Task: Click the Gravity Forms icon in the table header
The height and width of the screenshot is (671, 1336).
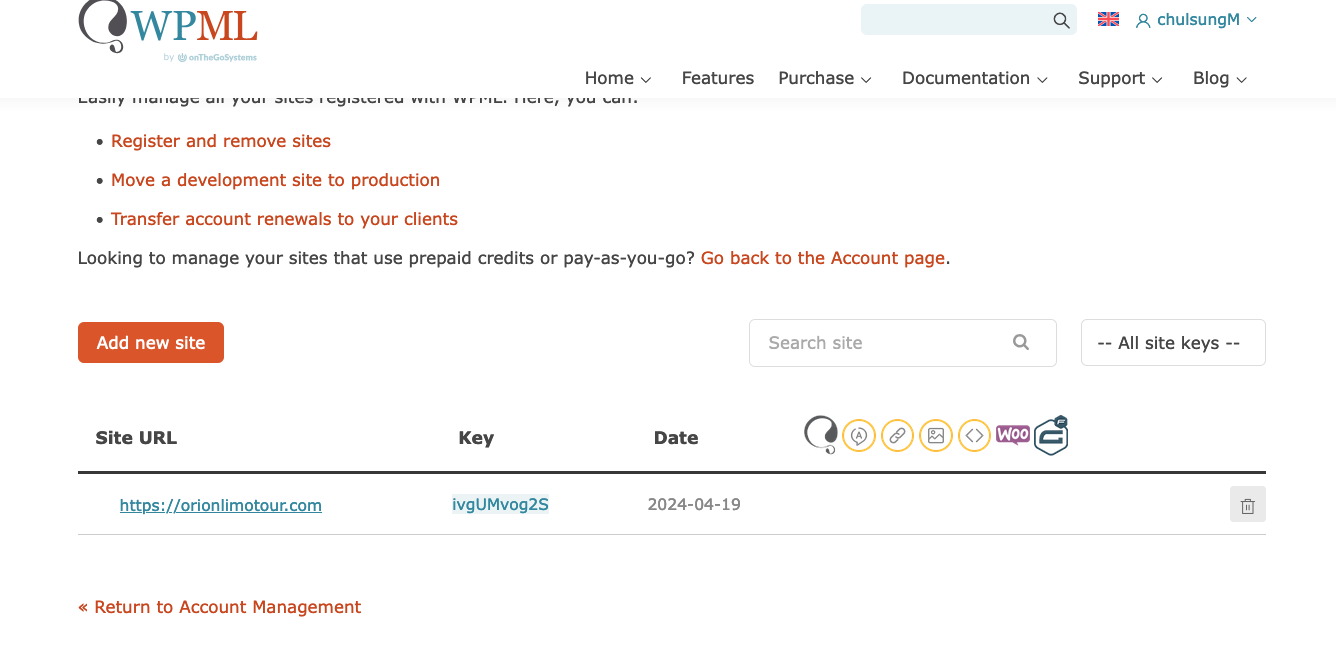Action: pos(1051,436)
